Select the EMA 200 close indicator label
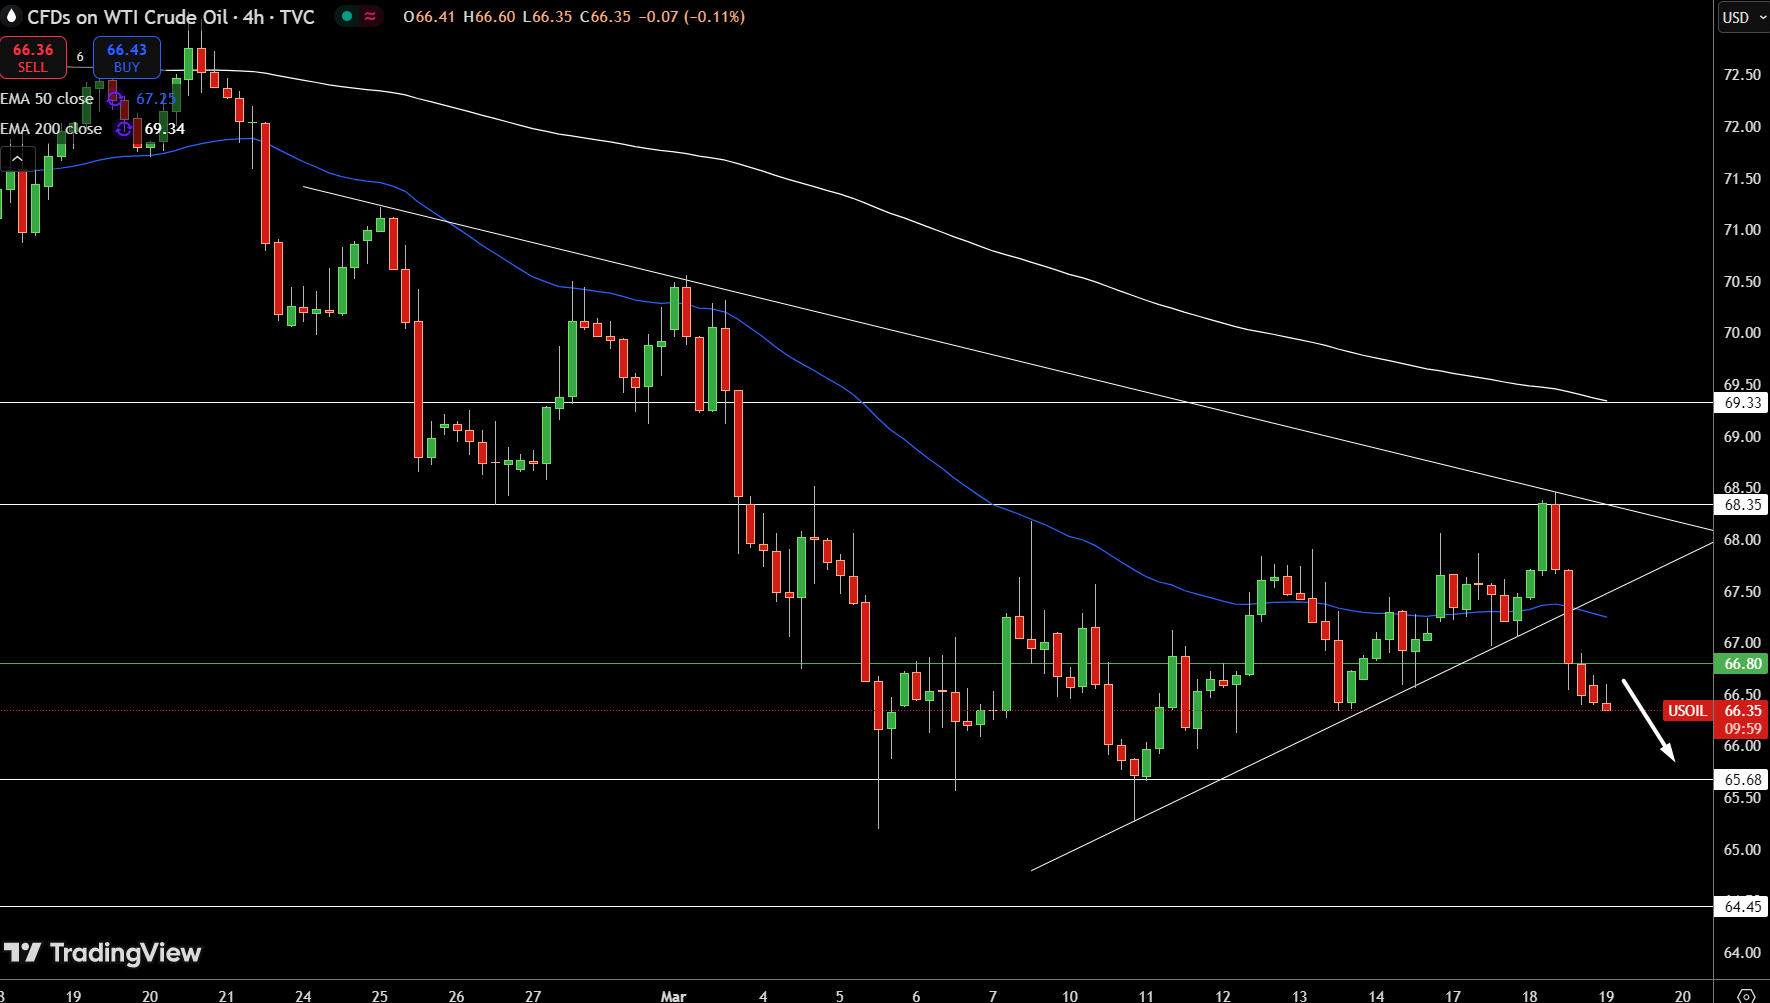Viewport: 1770px width, 1003px height. 51,129
